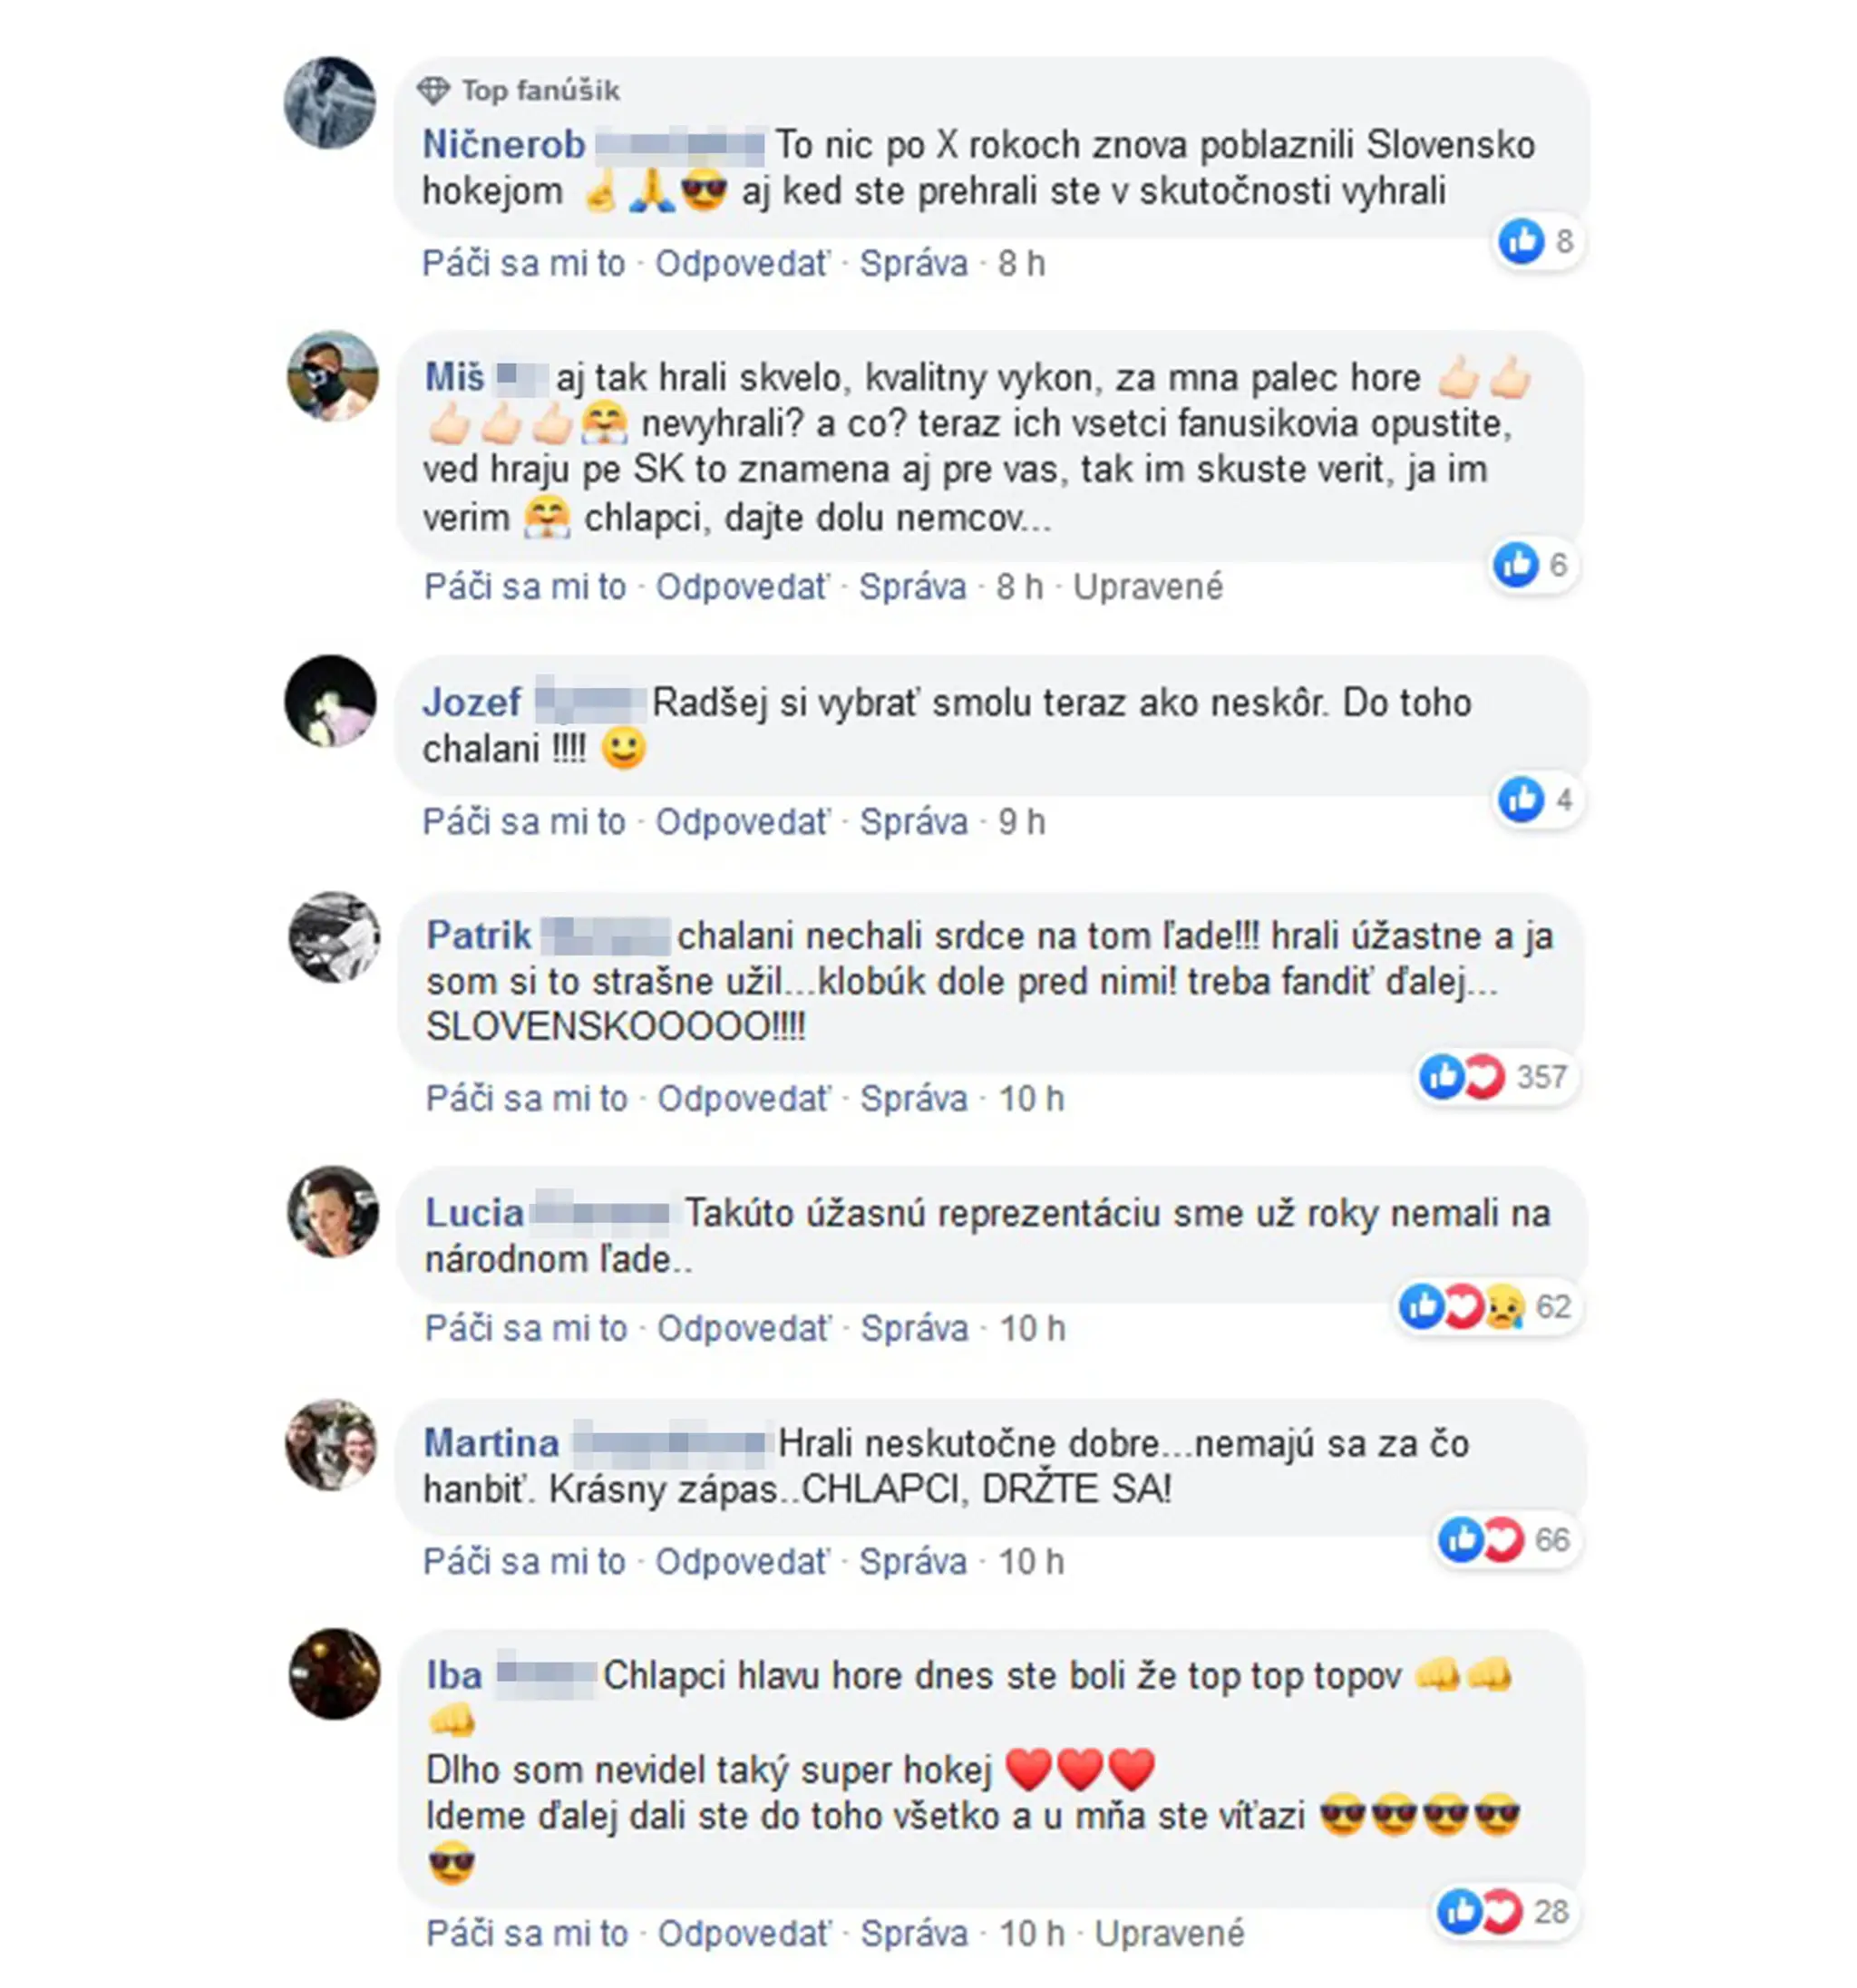This screenshot has height=1988, width=1857.
Task: Like Ničnerob's comment via Páči sa mi to
Action: (523, 264)
